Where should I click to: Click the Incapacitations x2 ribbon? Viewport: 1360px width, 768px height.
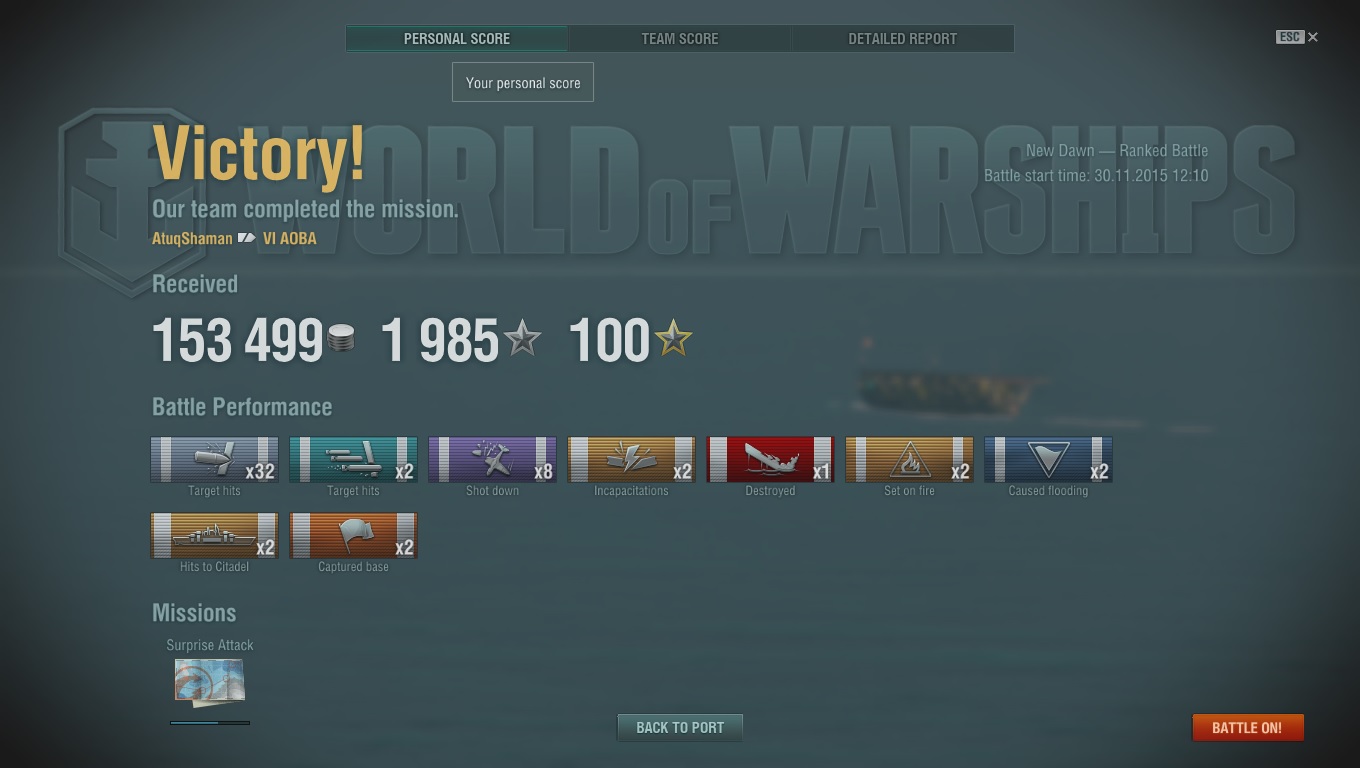pyautogui.click(x=631, y=460)
